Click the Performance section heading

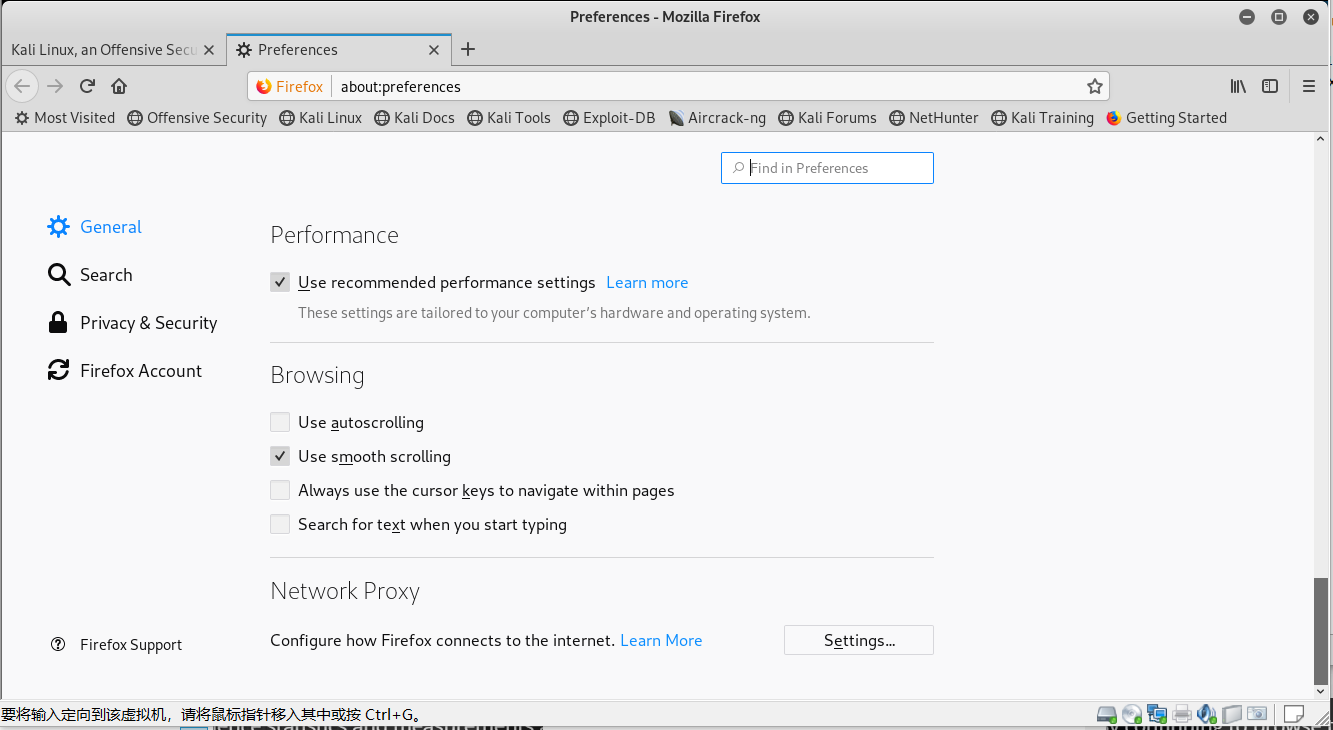pos(335,235)
